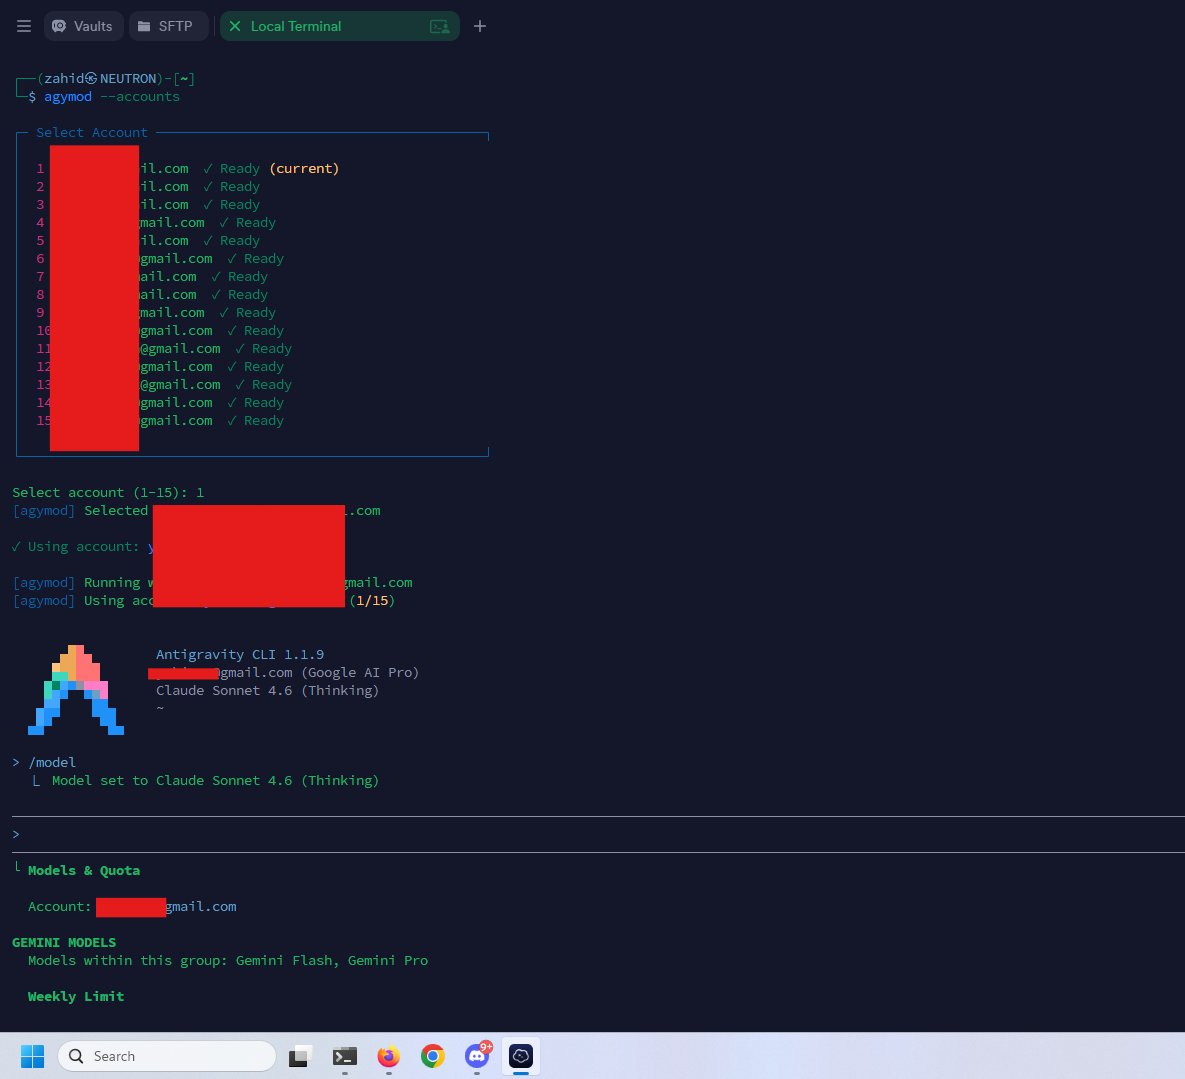Close the Local Terminal tab
1185x1079 pixels.
coord(235,26)
